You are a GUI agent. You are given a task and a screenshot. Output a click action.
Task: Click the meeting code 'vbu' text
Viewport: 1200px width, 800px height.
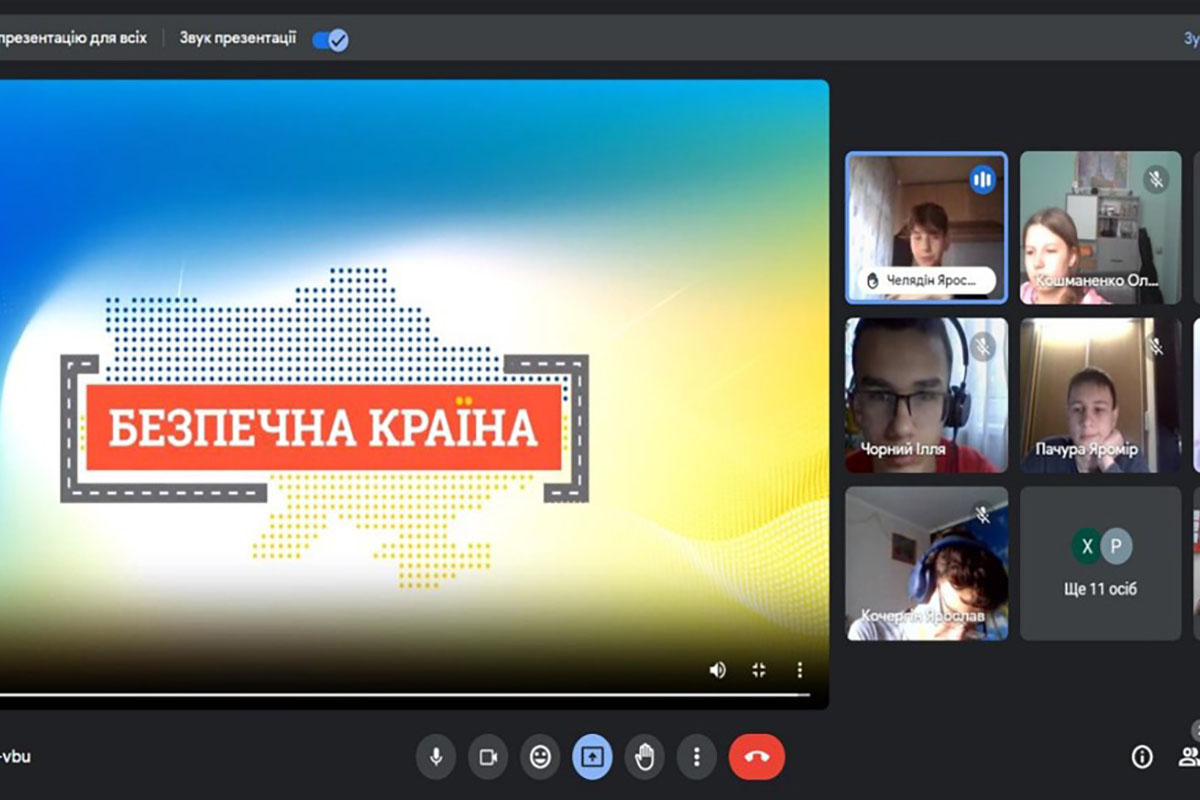pyautogui.click(x=17, y=756)
